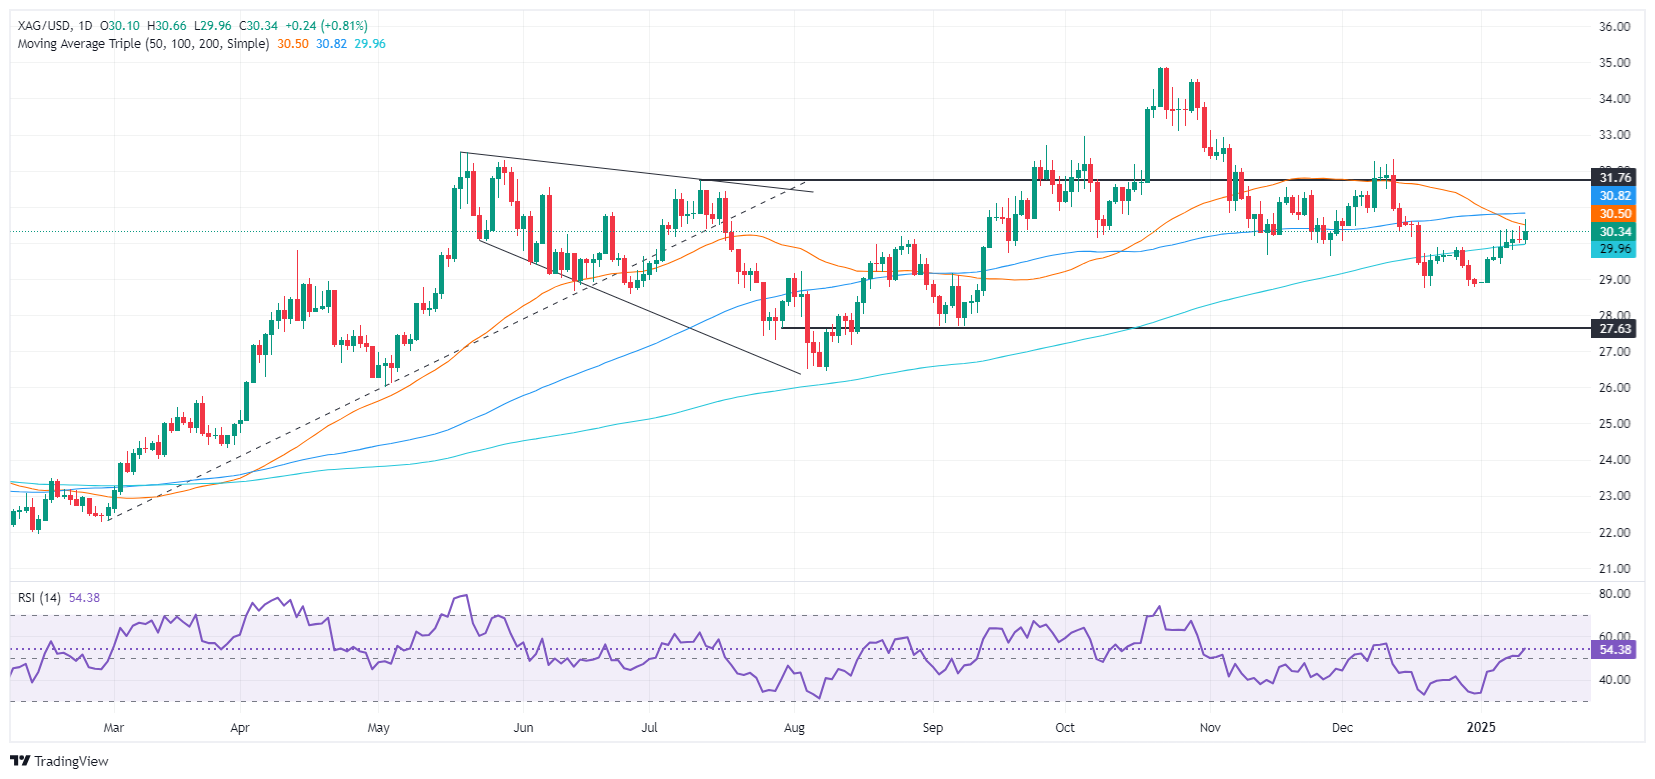Select the purple 54.38 RSI axis tag
This screenshot has width=1655, height=779.
click(x=1615, y=650)
